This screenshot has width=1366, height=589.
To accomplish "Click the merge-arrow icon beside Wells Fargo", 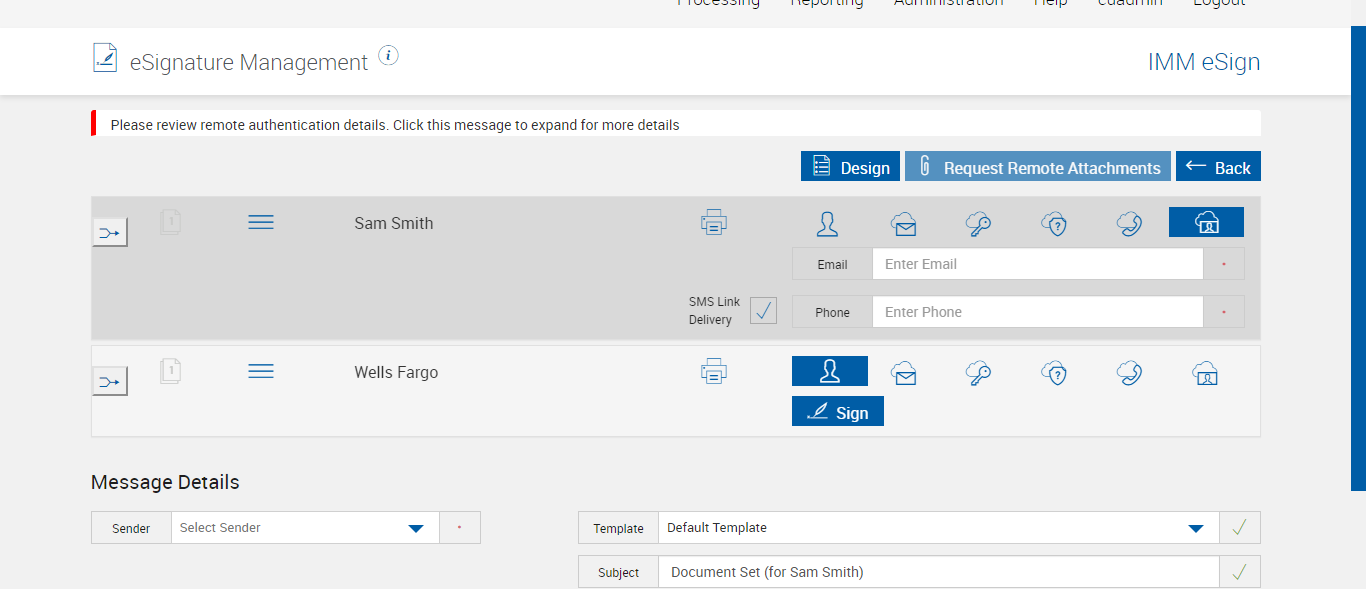I will 110,381.
